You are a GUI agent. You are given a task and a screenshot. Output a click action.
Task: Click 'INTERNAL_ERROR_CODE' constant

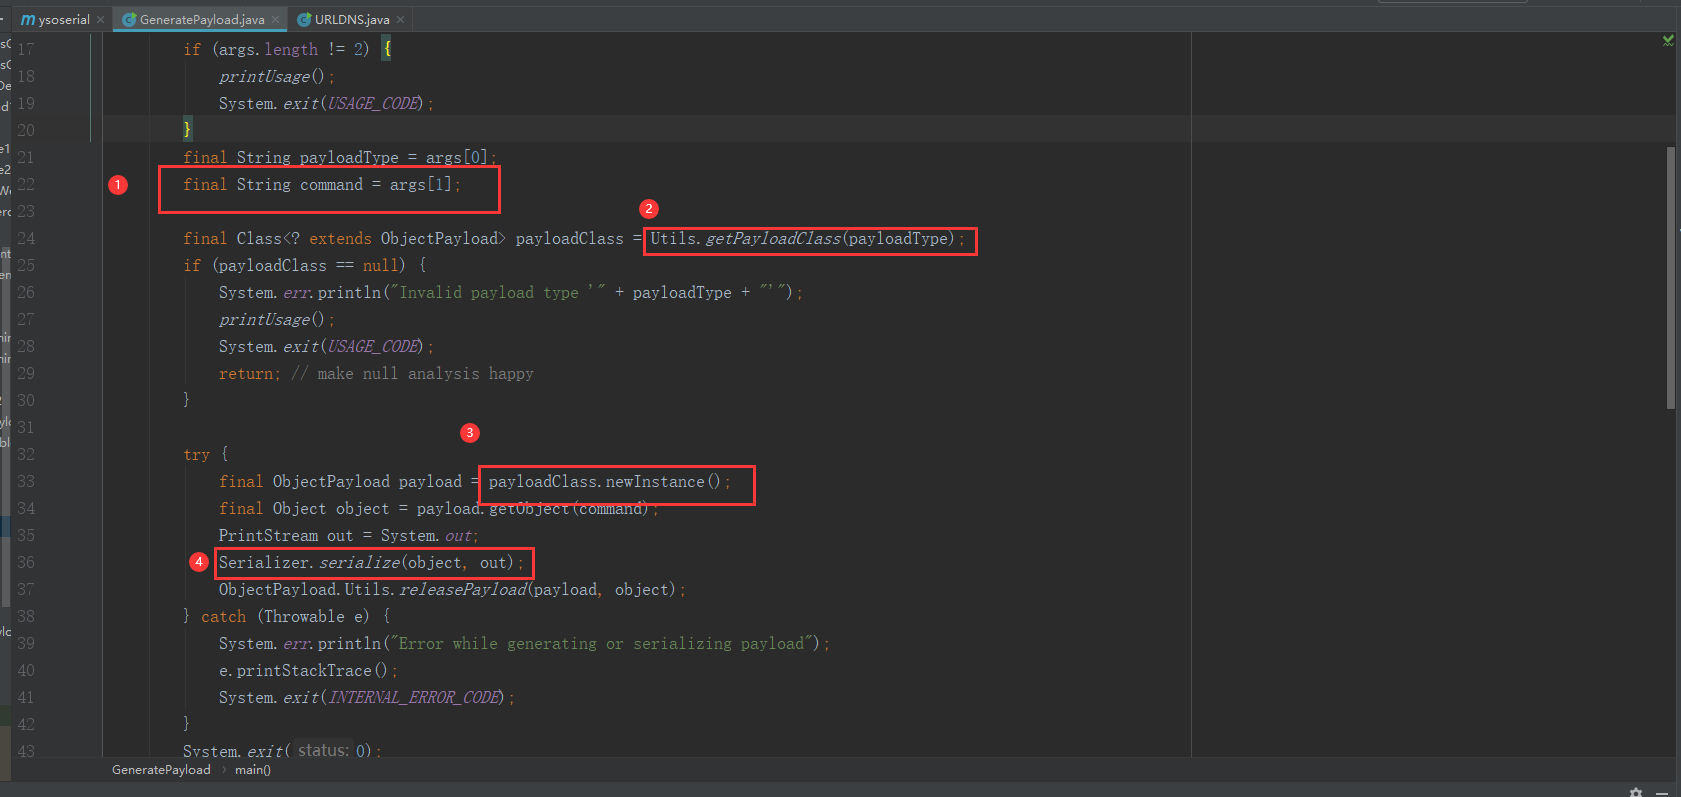[x=415, y=697]
